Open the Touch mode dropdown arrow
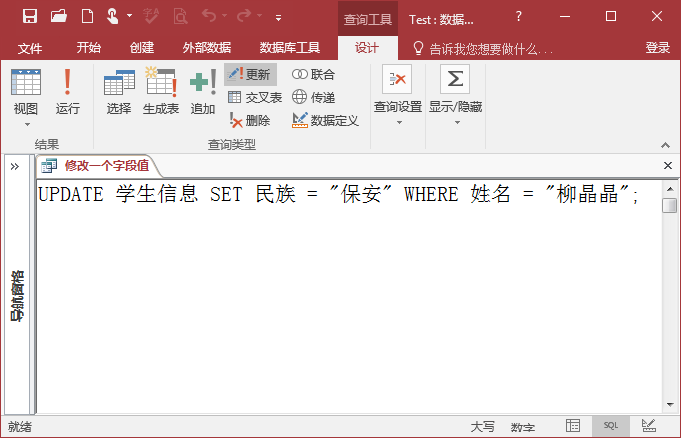Screen dimensions: 681x438 (x=129, y=16)
